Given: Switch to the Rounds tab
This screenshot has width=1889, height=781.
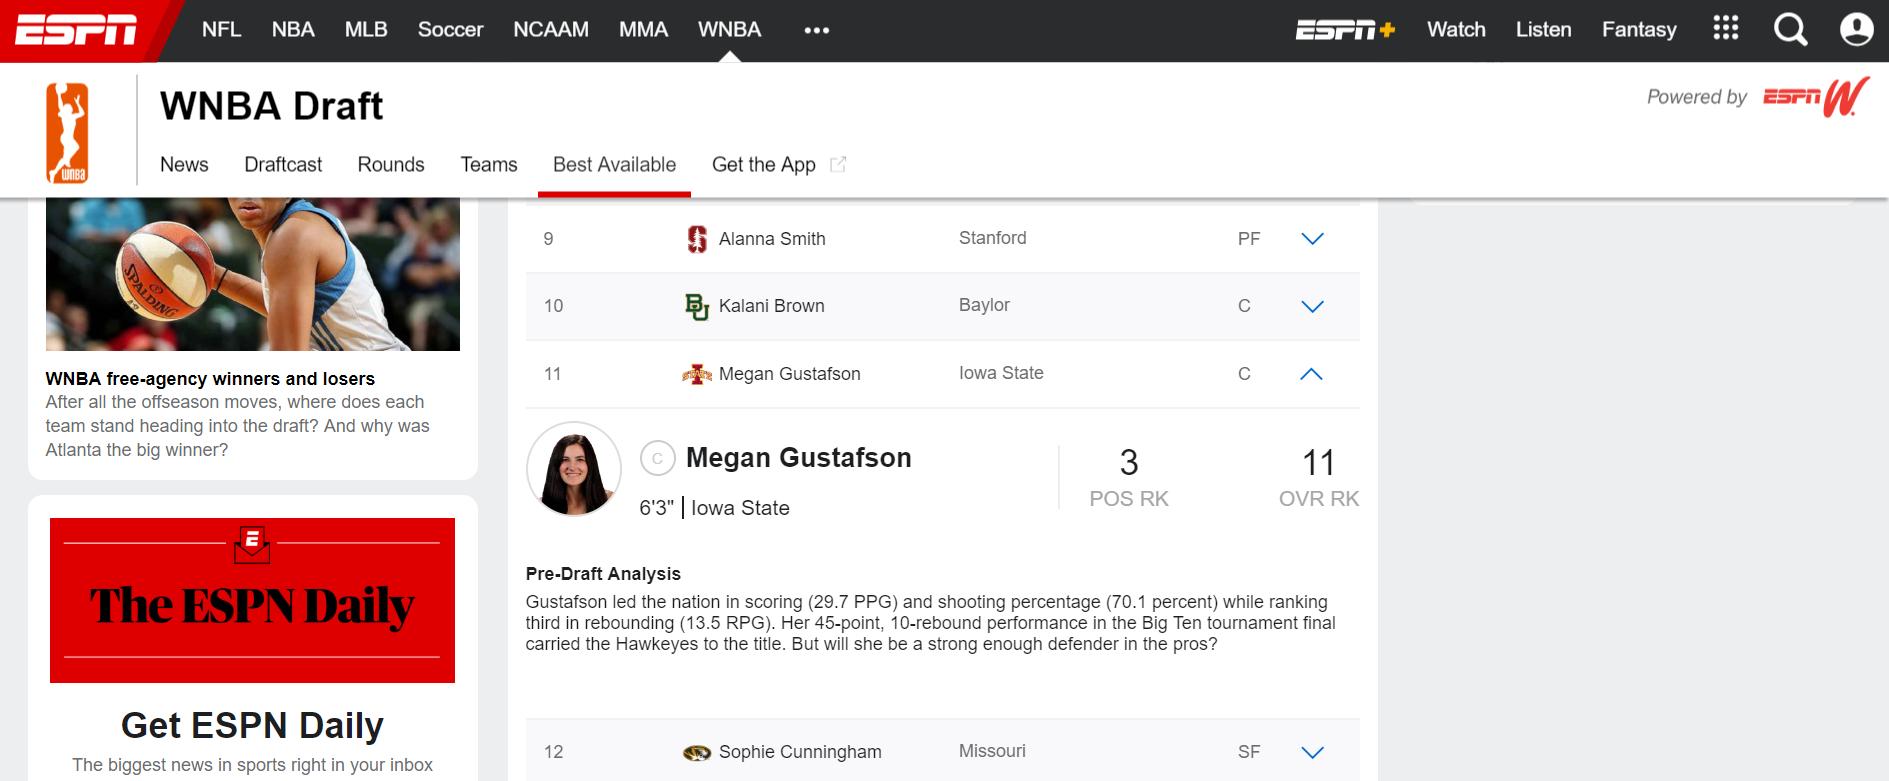Looking at the screenshot, I should [391, 165].
